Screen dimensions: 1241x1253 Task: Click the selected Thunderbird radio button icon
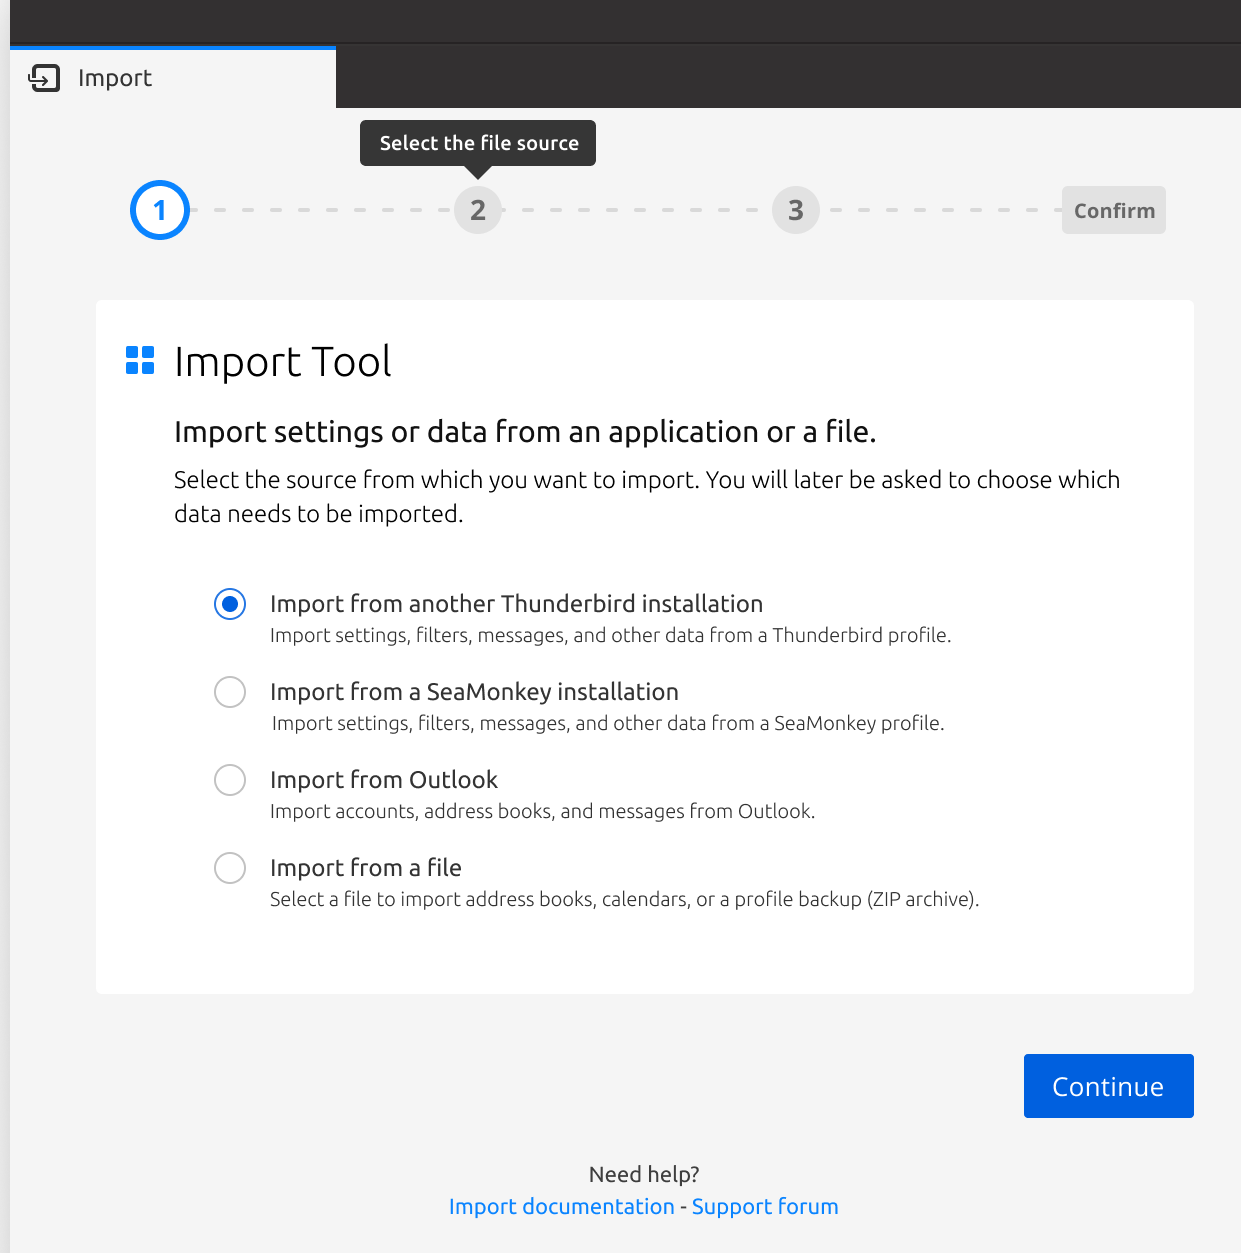229,604
